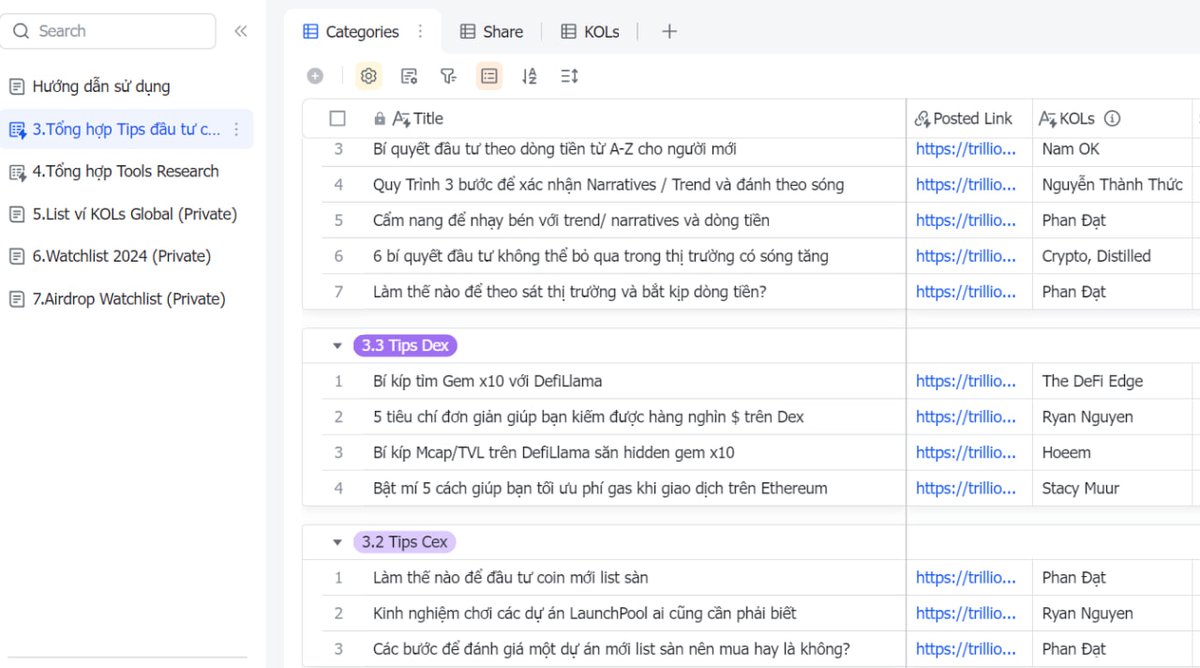The height and width of the screenshot is (668, 1200).
Task: Open the A-Z sort icon
Action: pos(528,75)
